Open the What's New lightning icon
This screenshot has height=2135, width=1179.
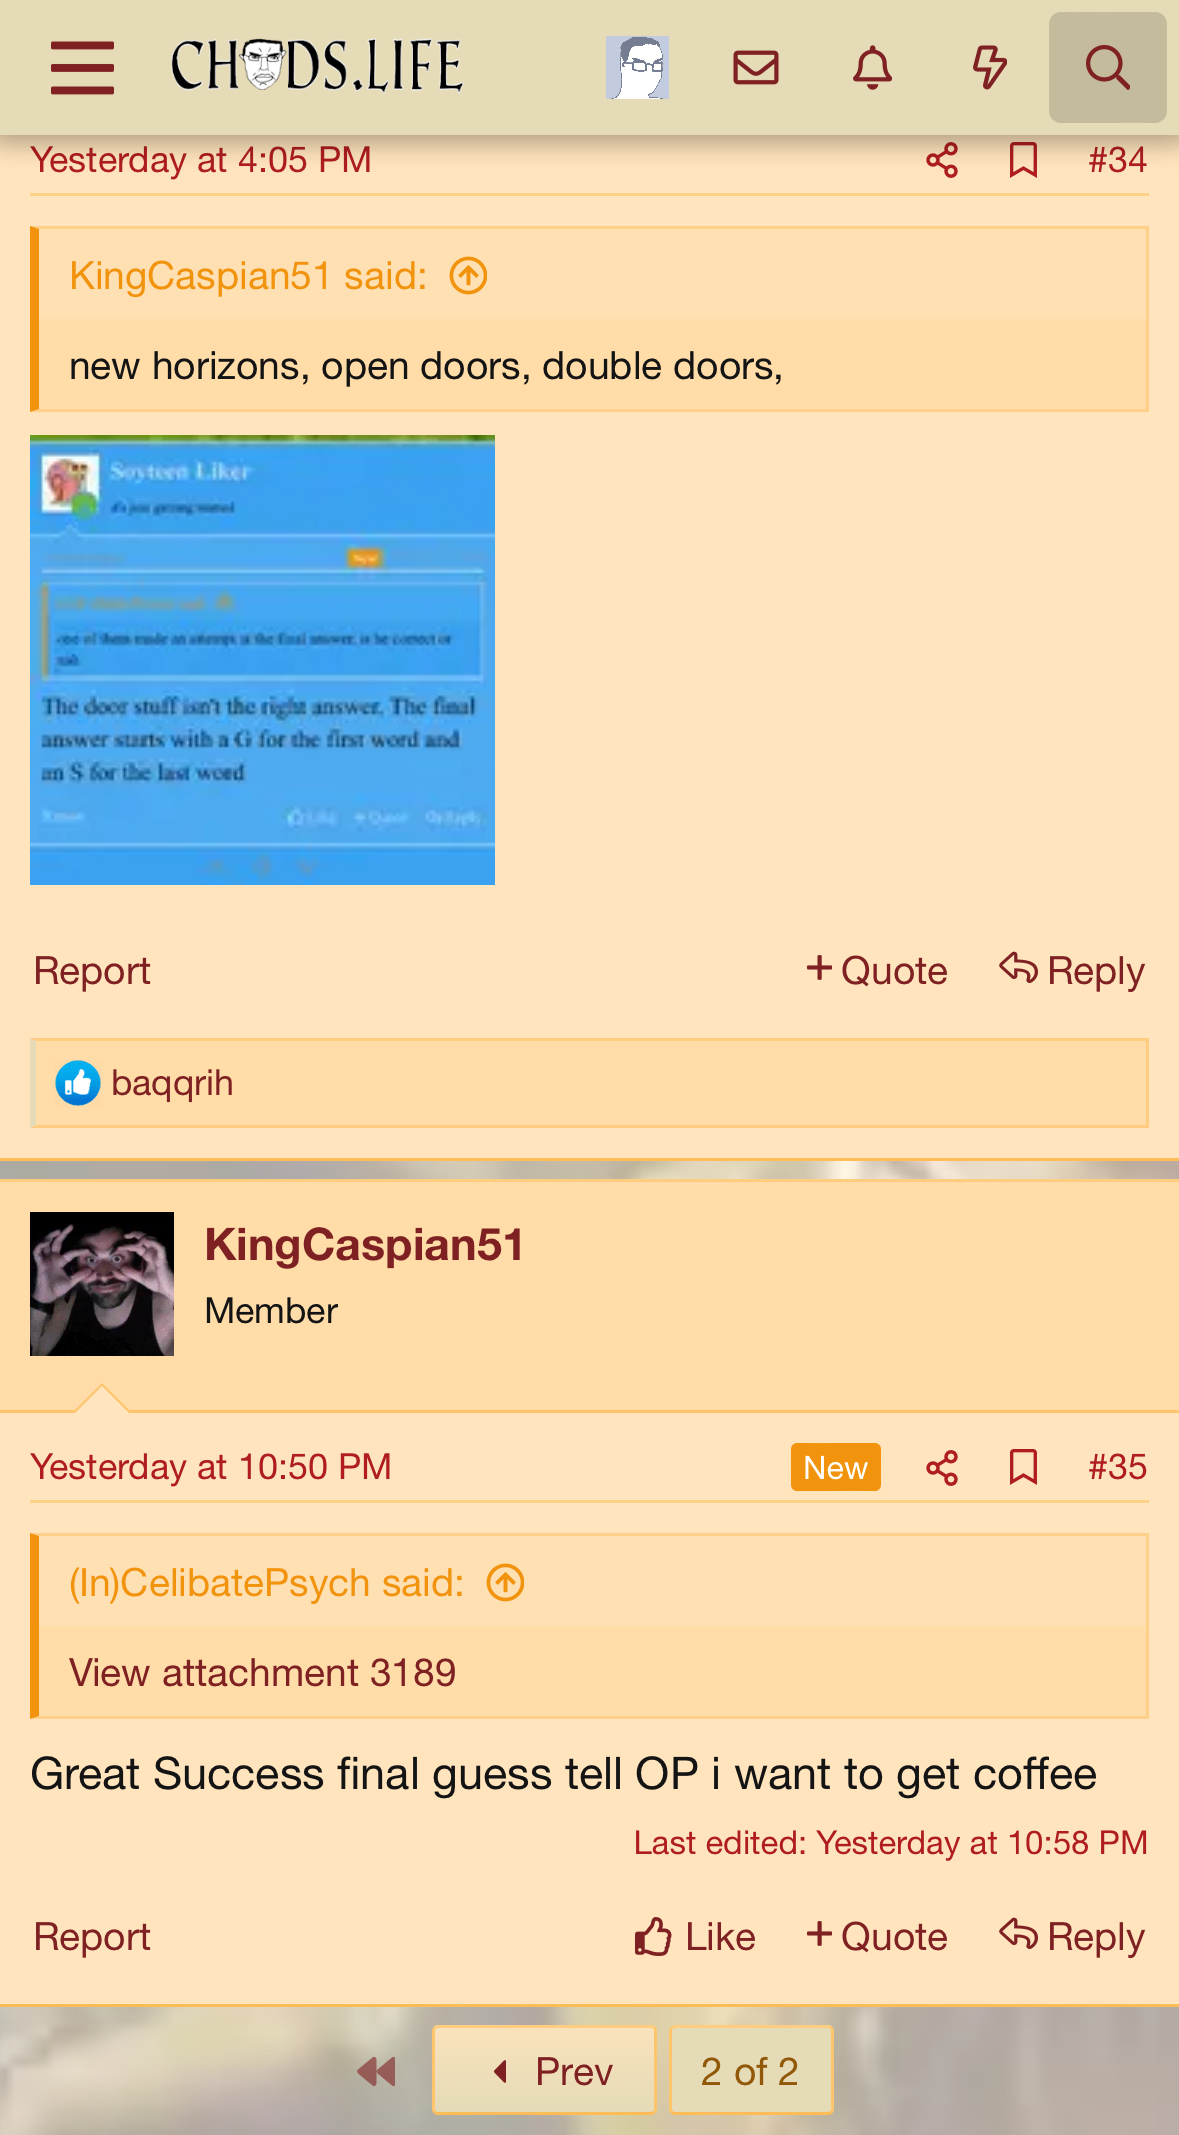[989, 68]
